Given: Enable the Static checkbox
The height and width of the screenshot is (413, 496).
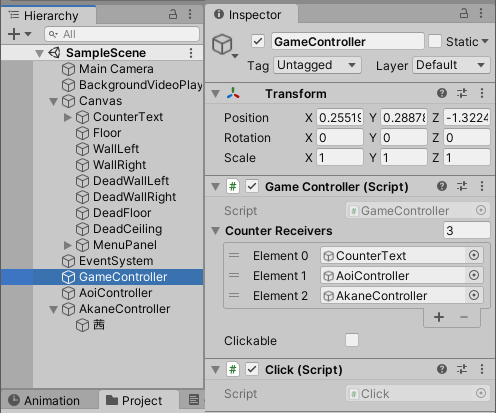Looking at the screenshot, I should coord(435,42).
